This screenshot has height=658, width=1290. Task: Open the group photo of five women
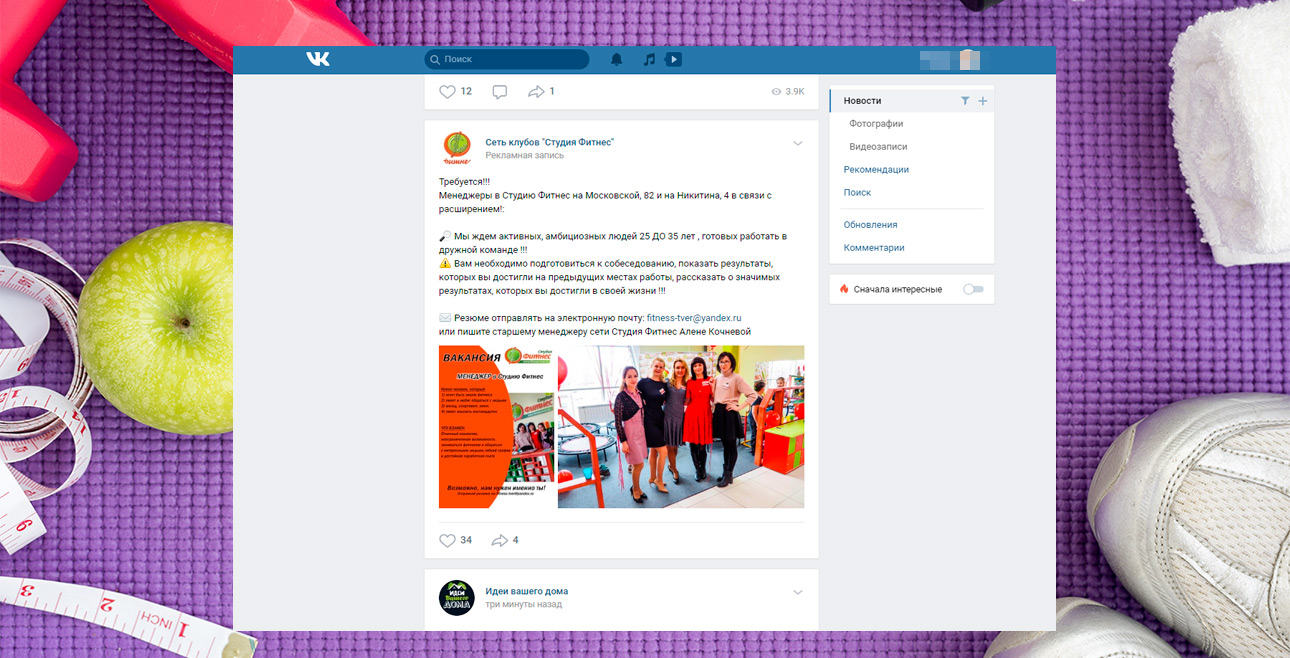[x=680, y=427]
